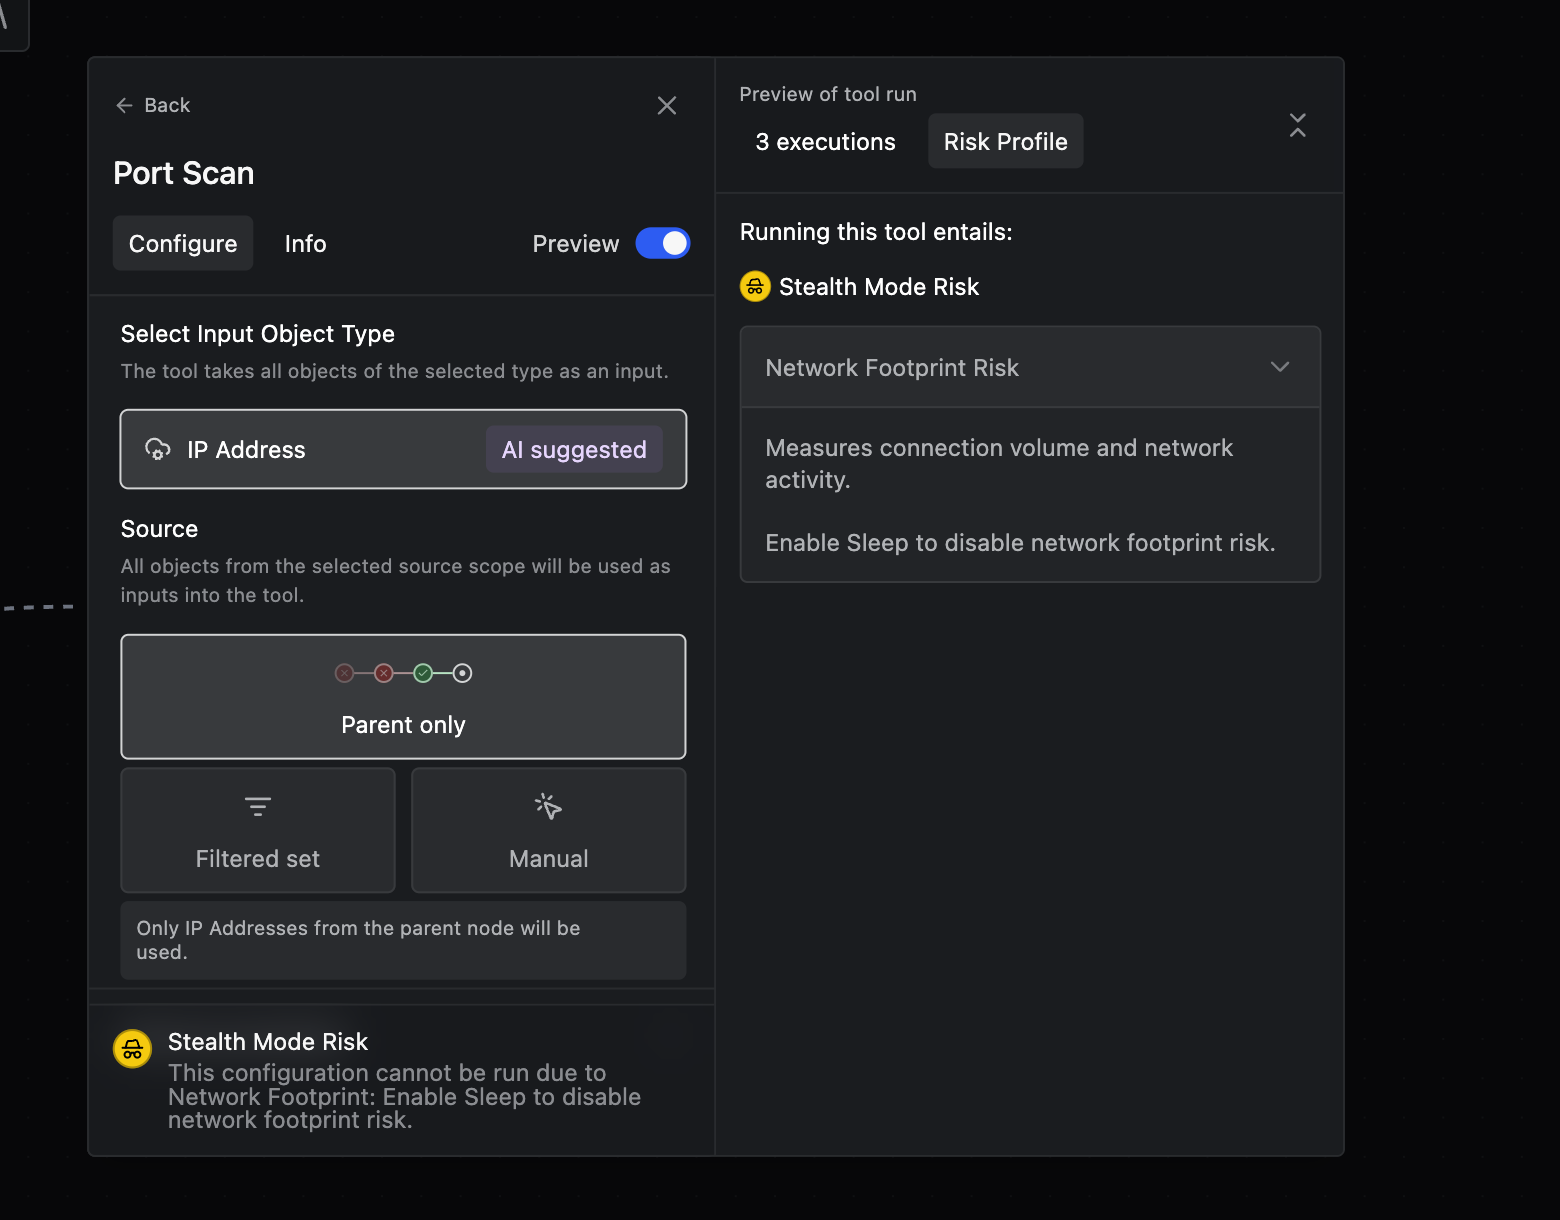
Task: Click the parent node chain diagram icon
Action: (x=403, y=673)
